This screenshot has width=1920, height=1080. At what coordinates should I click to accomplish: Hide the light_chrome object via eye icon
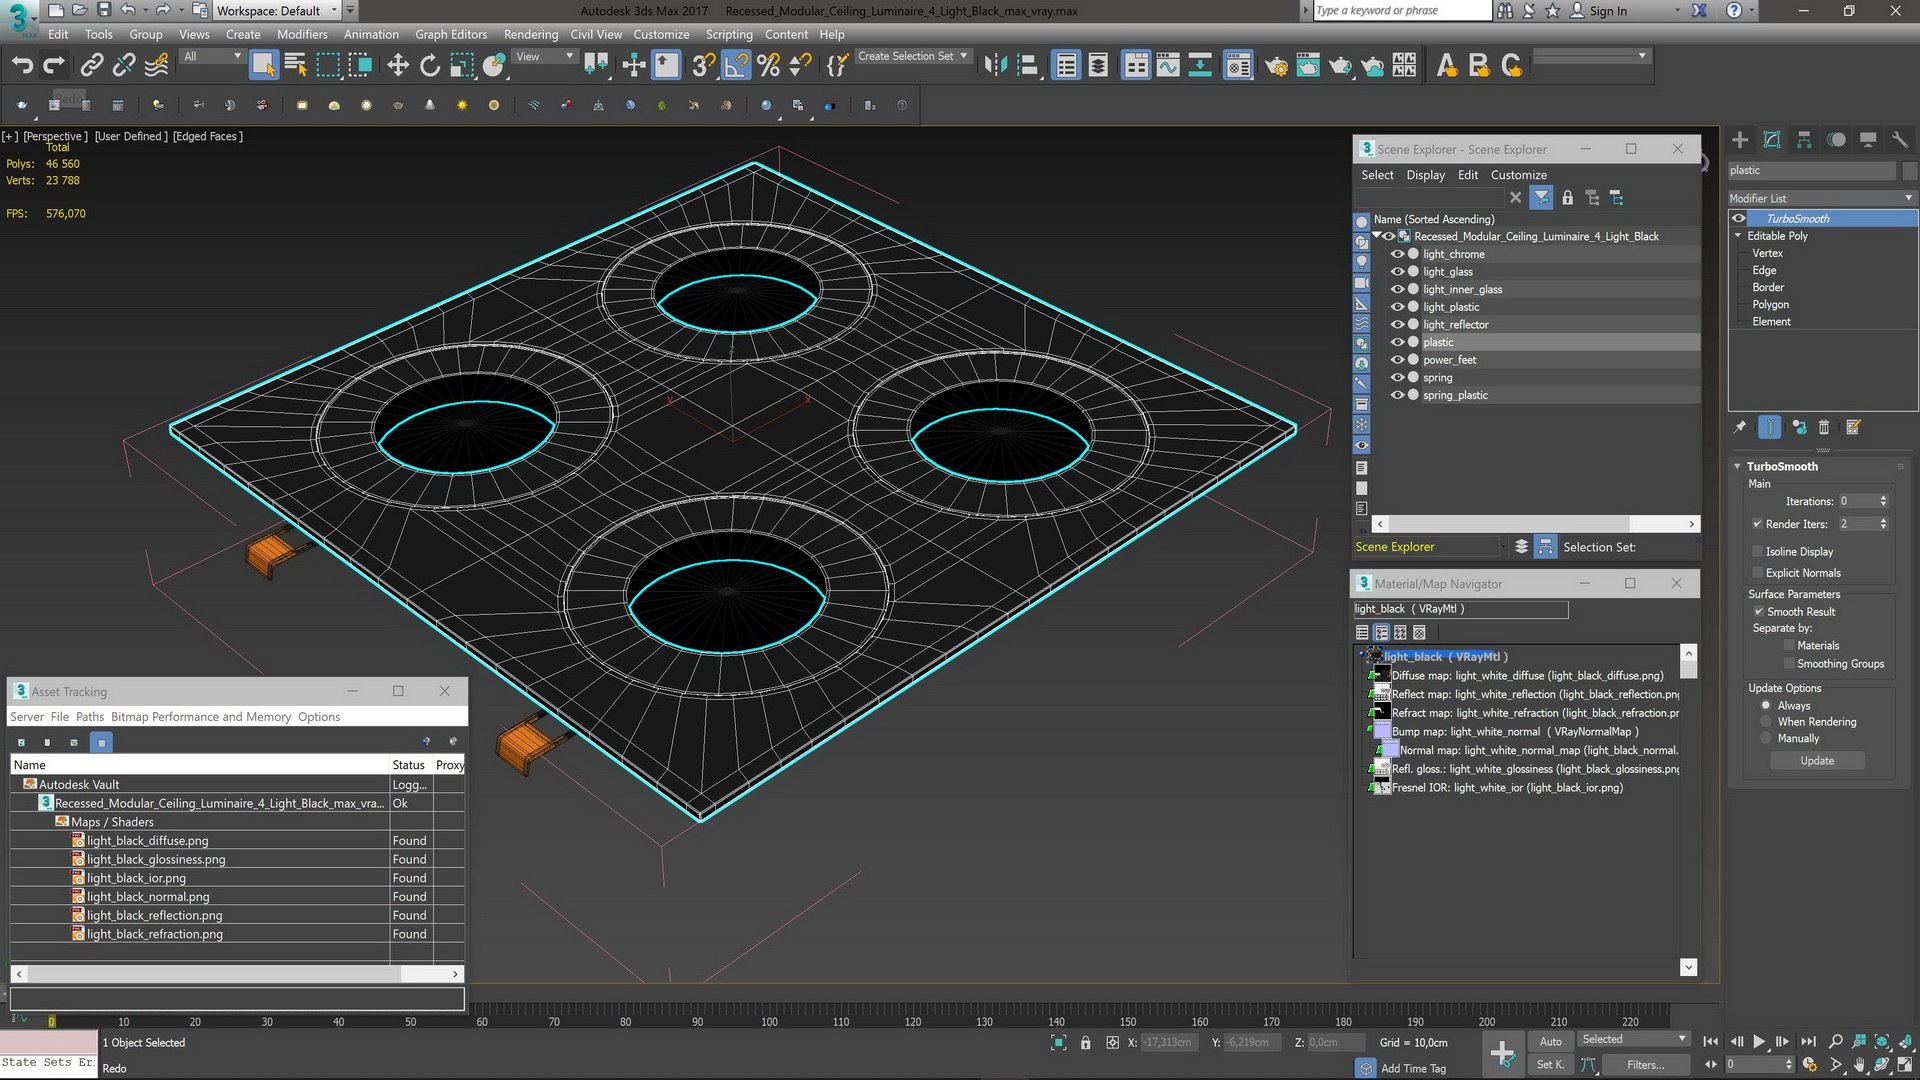pyautogui.click(x=1397, y=254)
